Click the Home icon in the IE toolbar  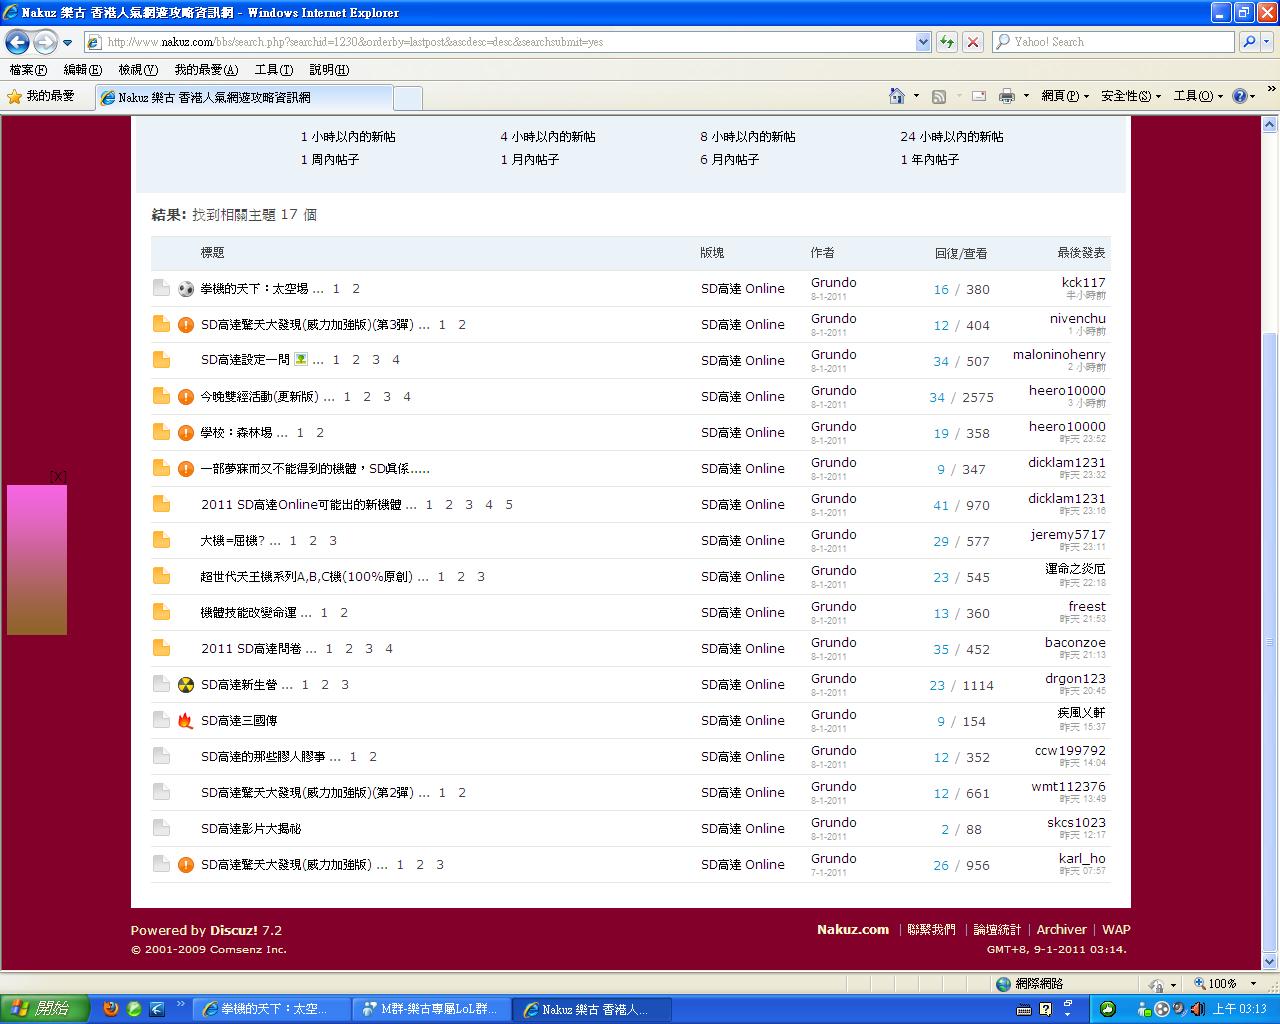[x=897, y=96]
